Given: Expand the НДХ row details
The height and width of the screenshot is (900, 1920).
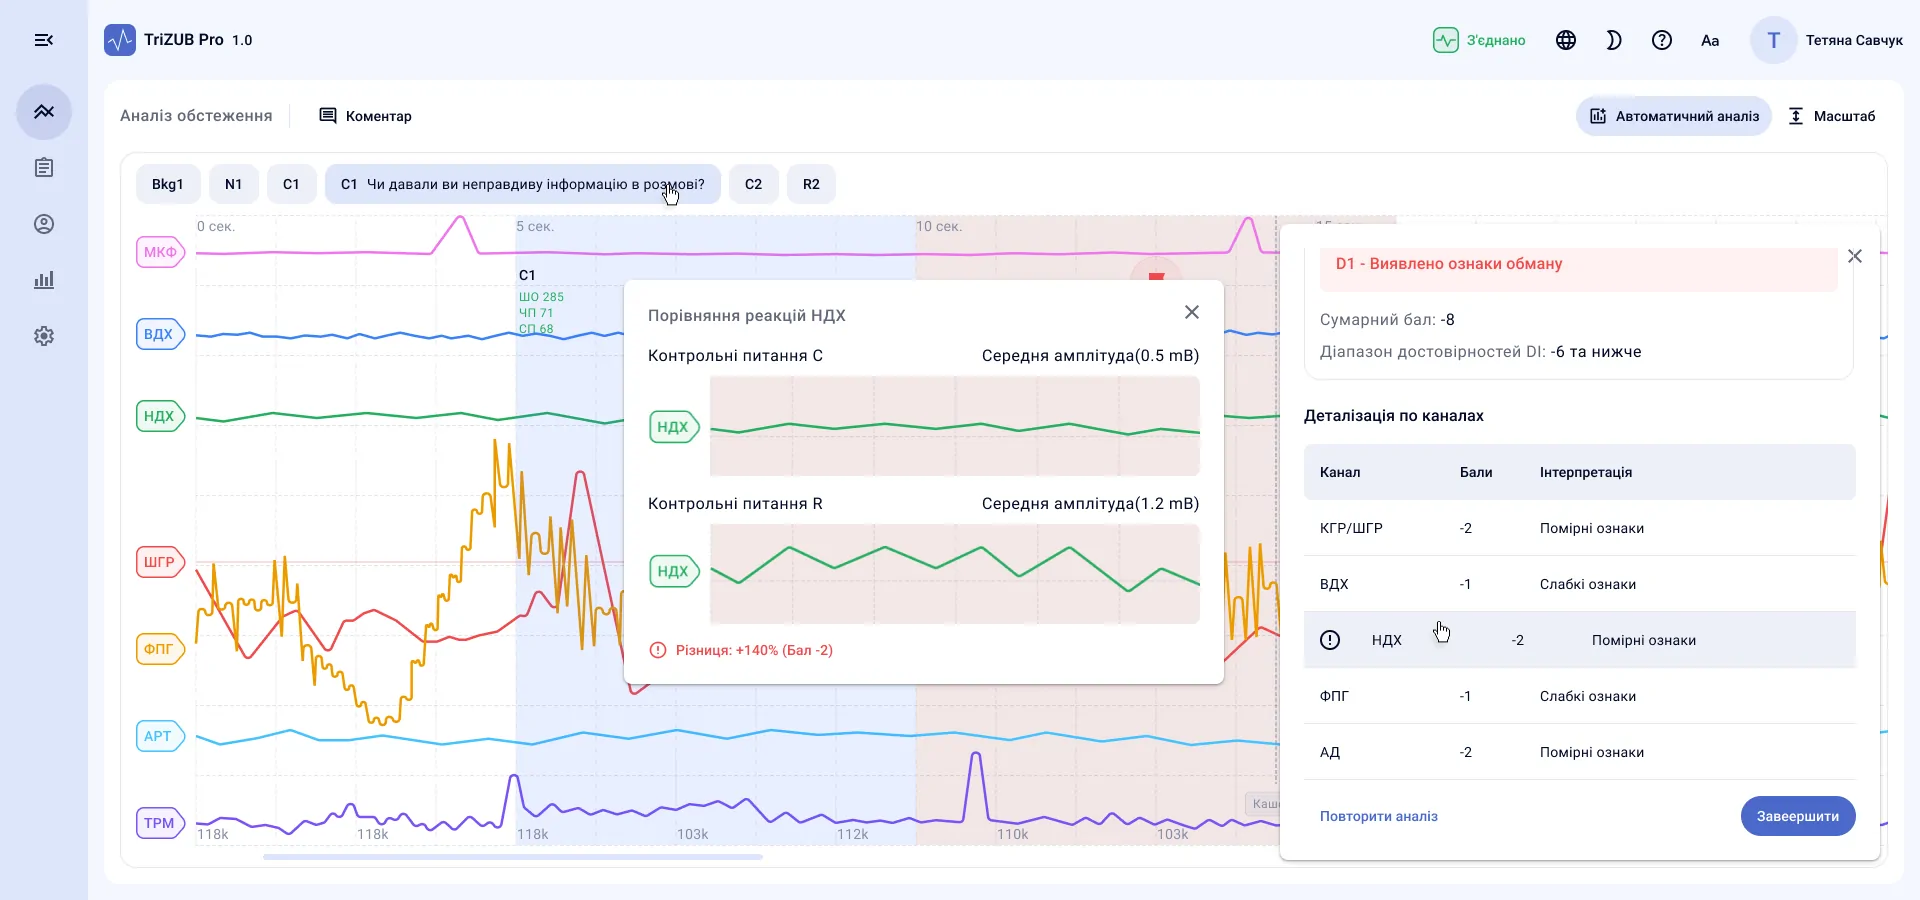Looking at the screenshot, I should [1330, 640].
